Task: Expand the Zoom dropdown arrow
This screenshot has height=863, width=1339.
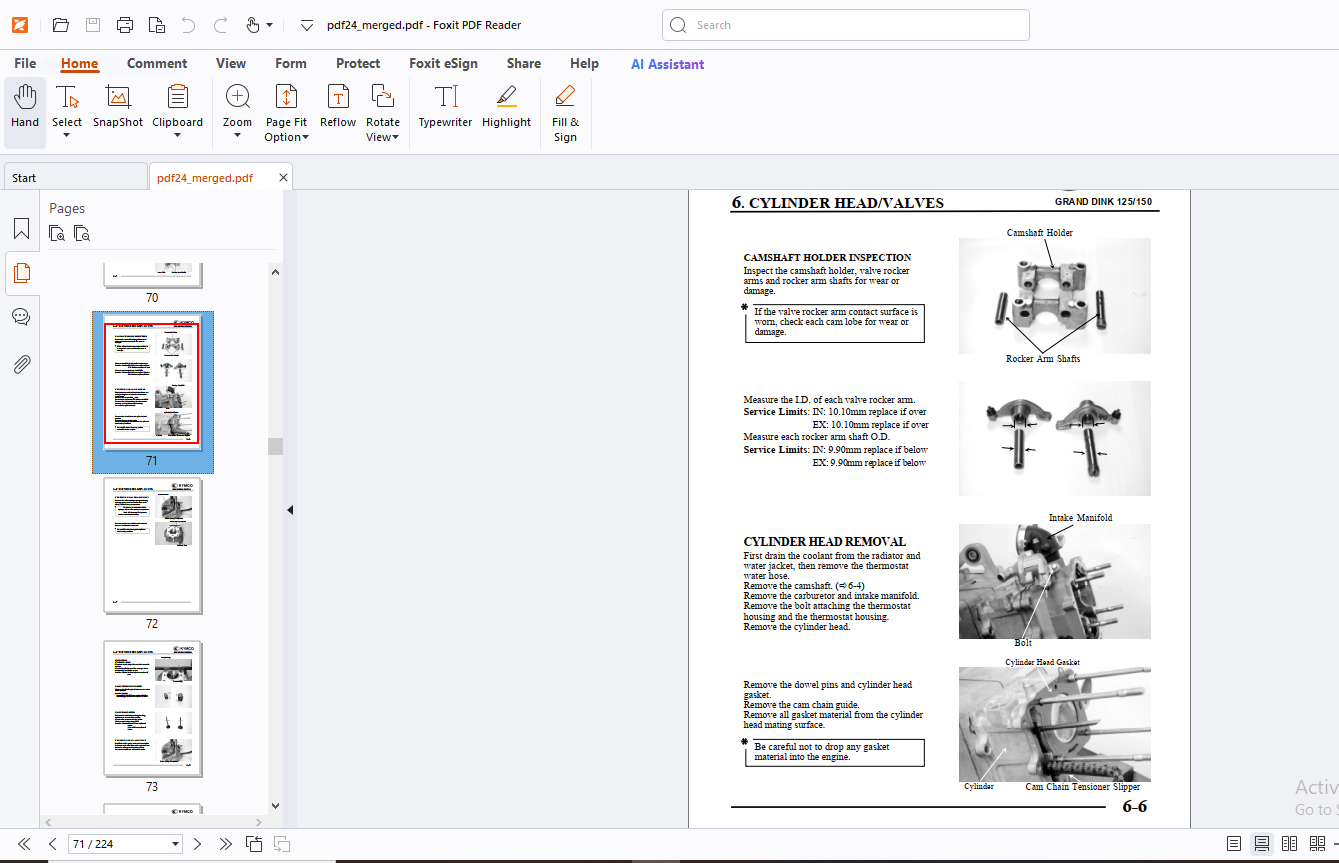Action: tap(238, 136)
